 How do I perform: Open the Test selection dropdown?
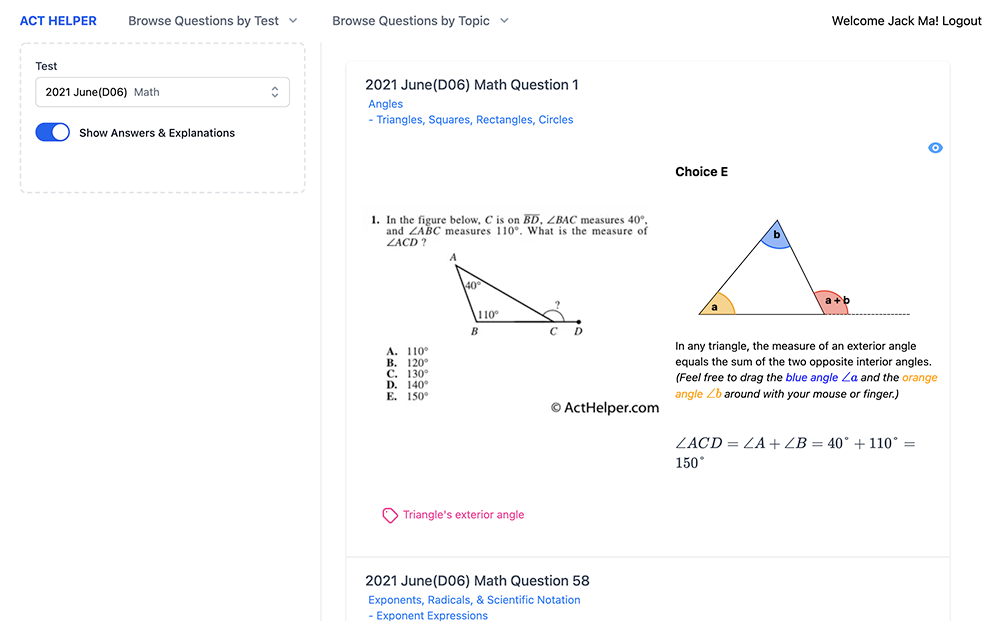[162, 92]
